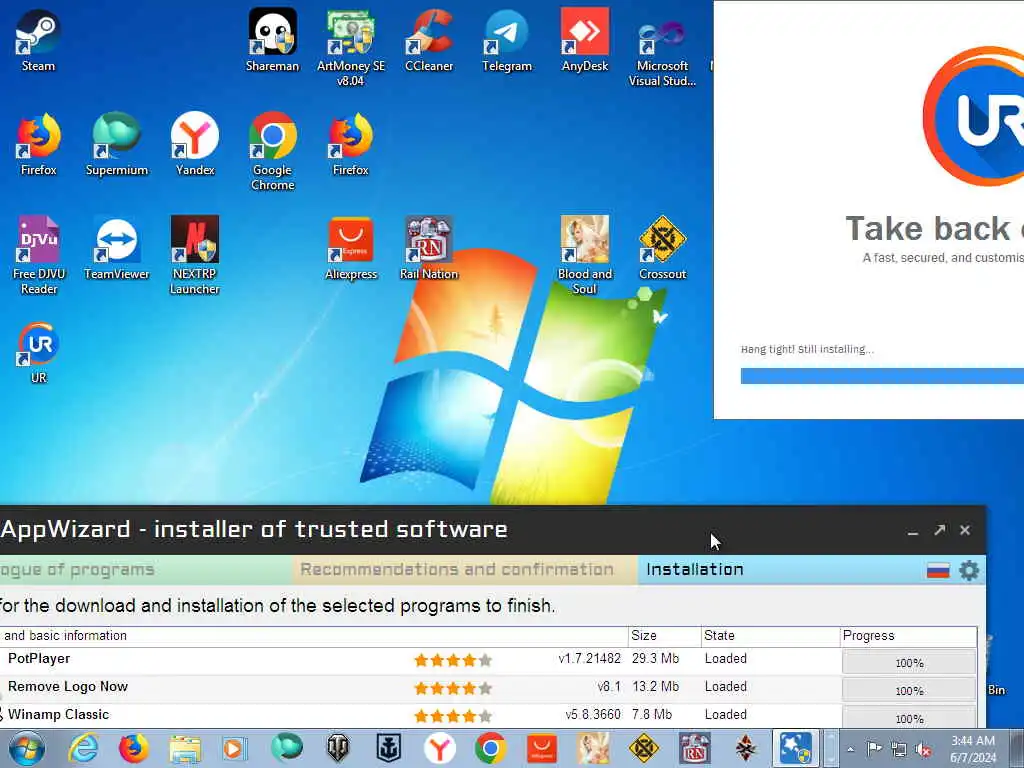Select the PotPlayer row

[x=488, y=660]
